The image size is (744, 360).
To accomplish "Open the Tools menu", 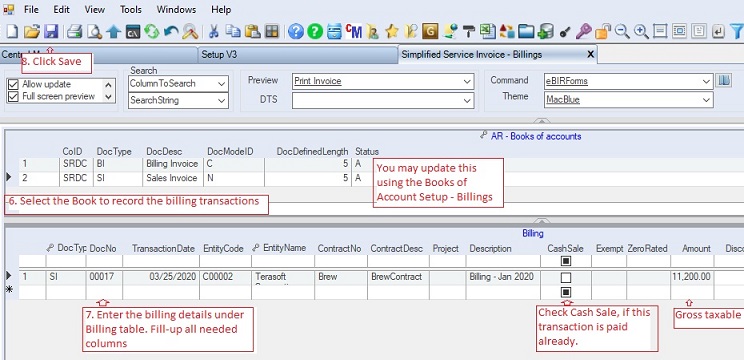I will click(130, 9).
